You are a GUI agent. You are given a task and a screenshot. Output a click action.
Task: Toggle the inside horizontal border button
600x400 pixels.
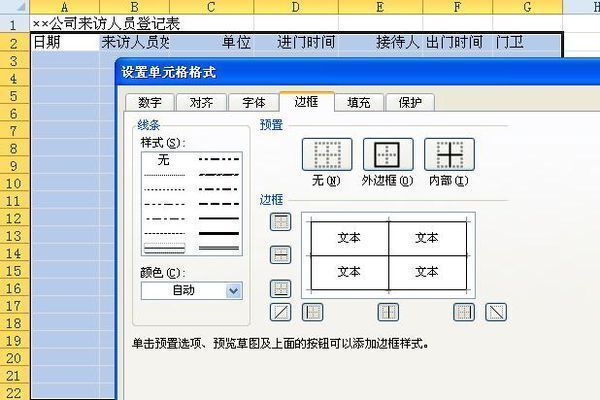pos(281,255)
